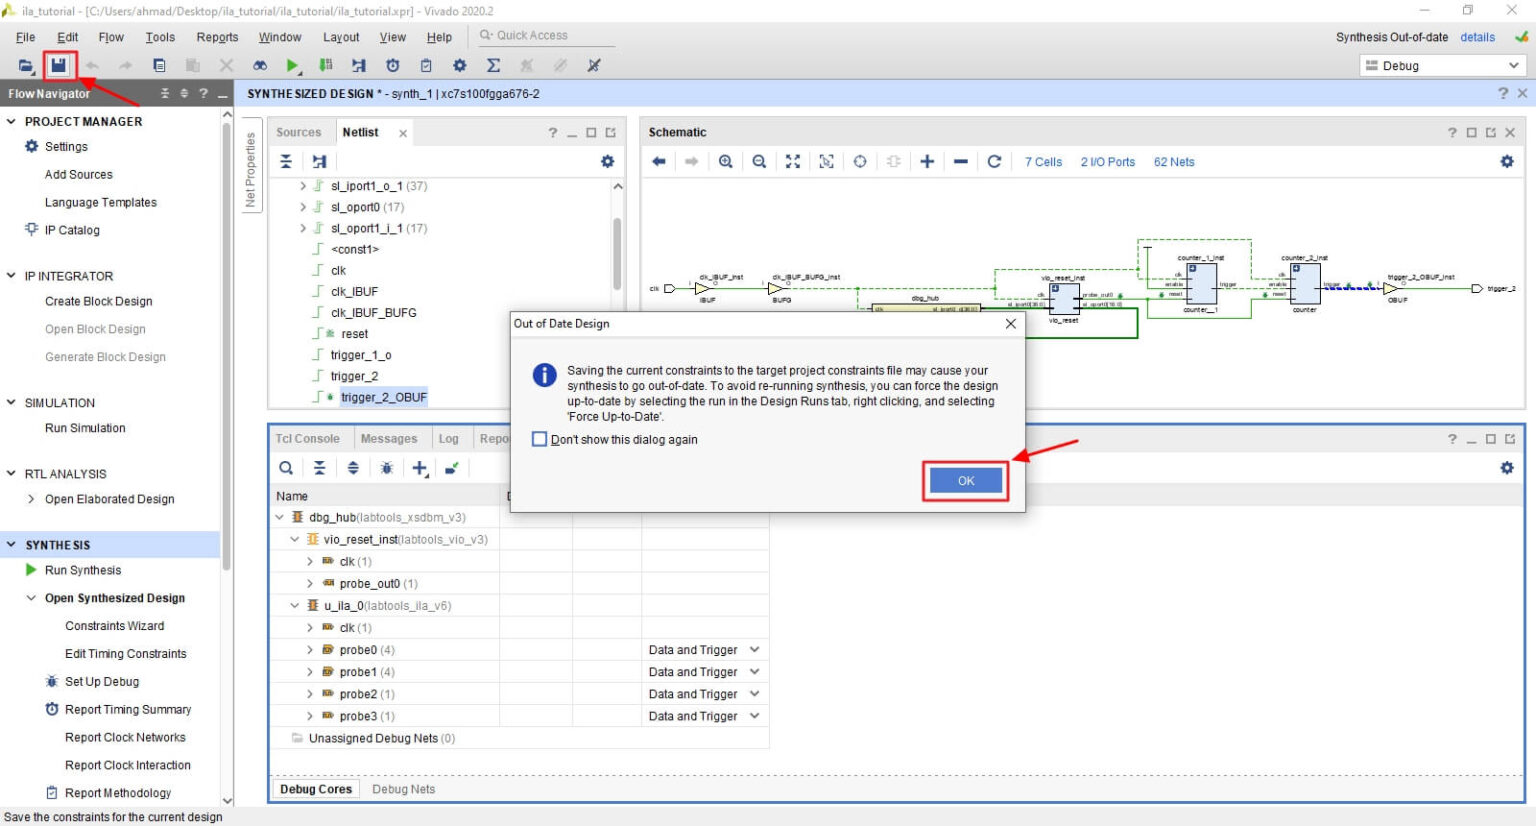Open Netlist panel settings gear
Screen dimensions: 1536x826
[x=607, y=162]
